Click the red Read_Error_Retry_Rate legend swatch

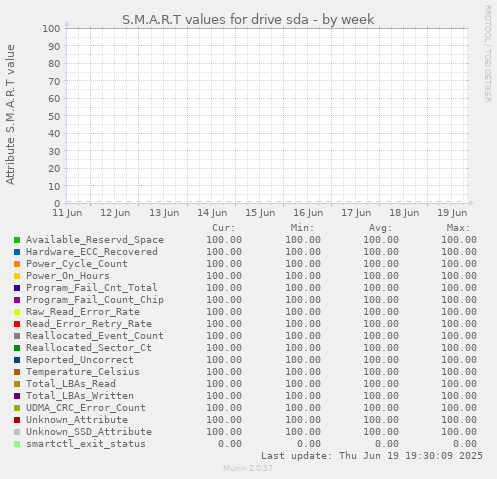point(17,324)
